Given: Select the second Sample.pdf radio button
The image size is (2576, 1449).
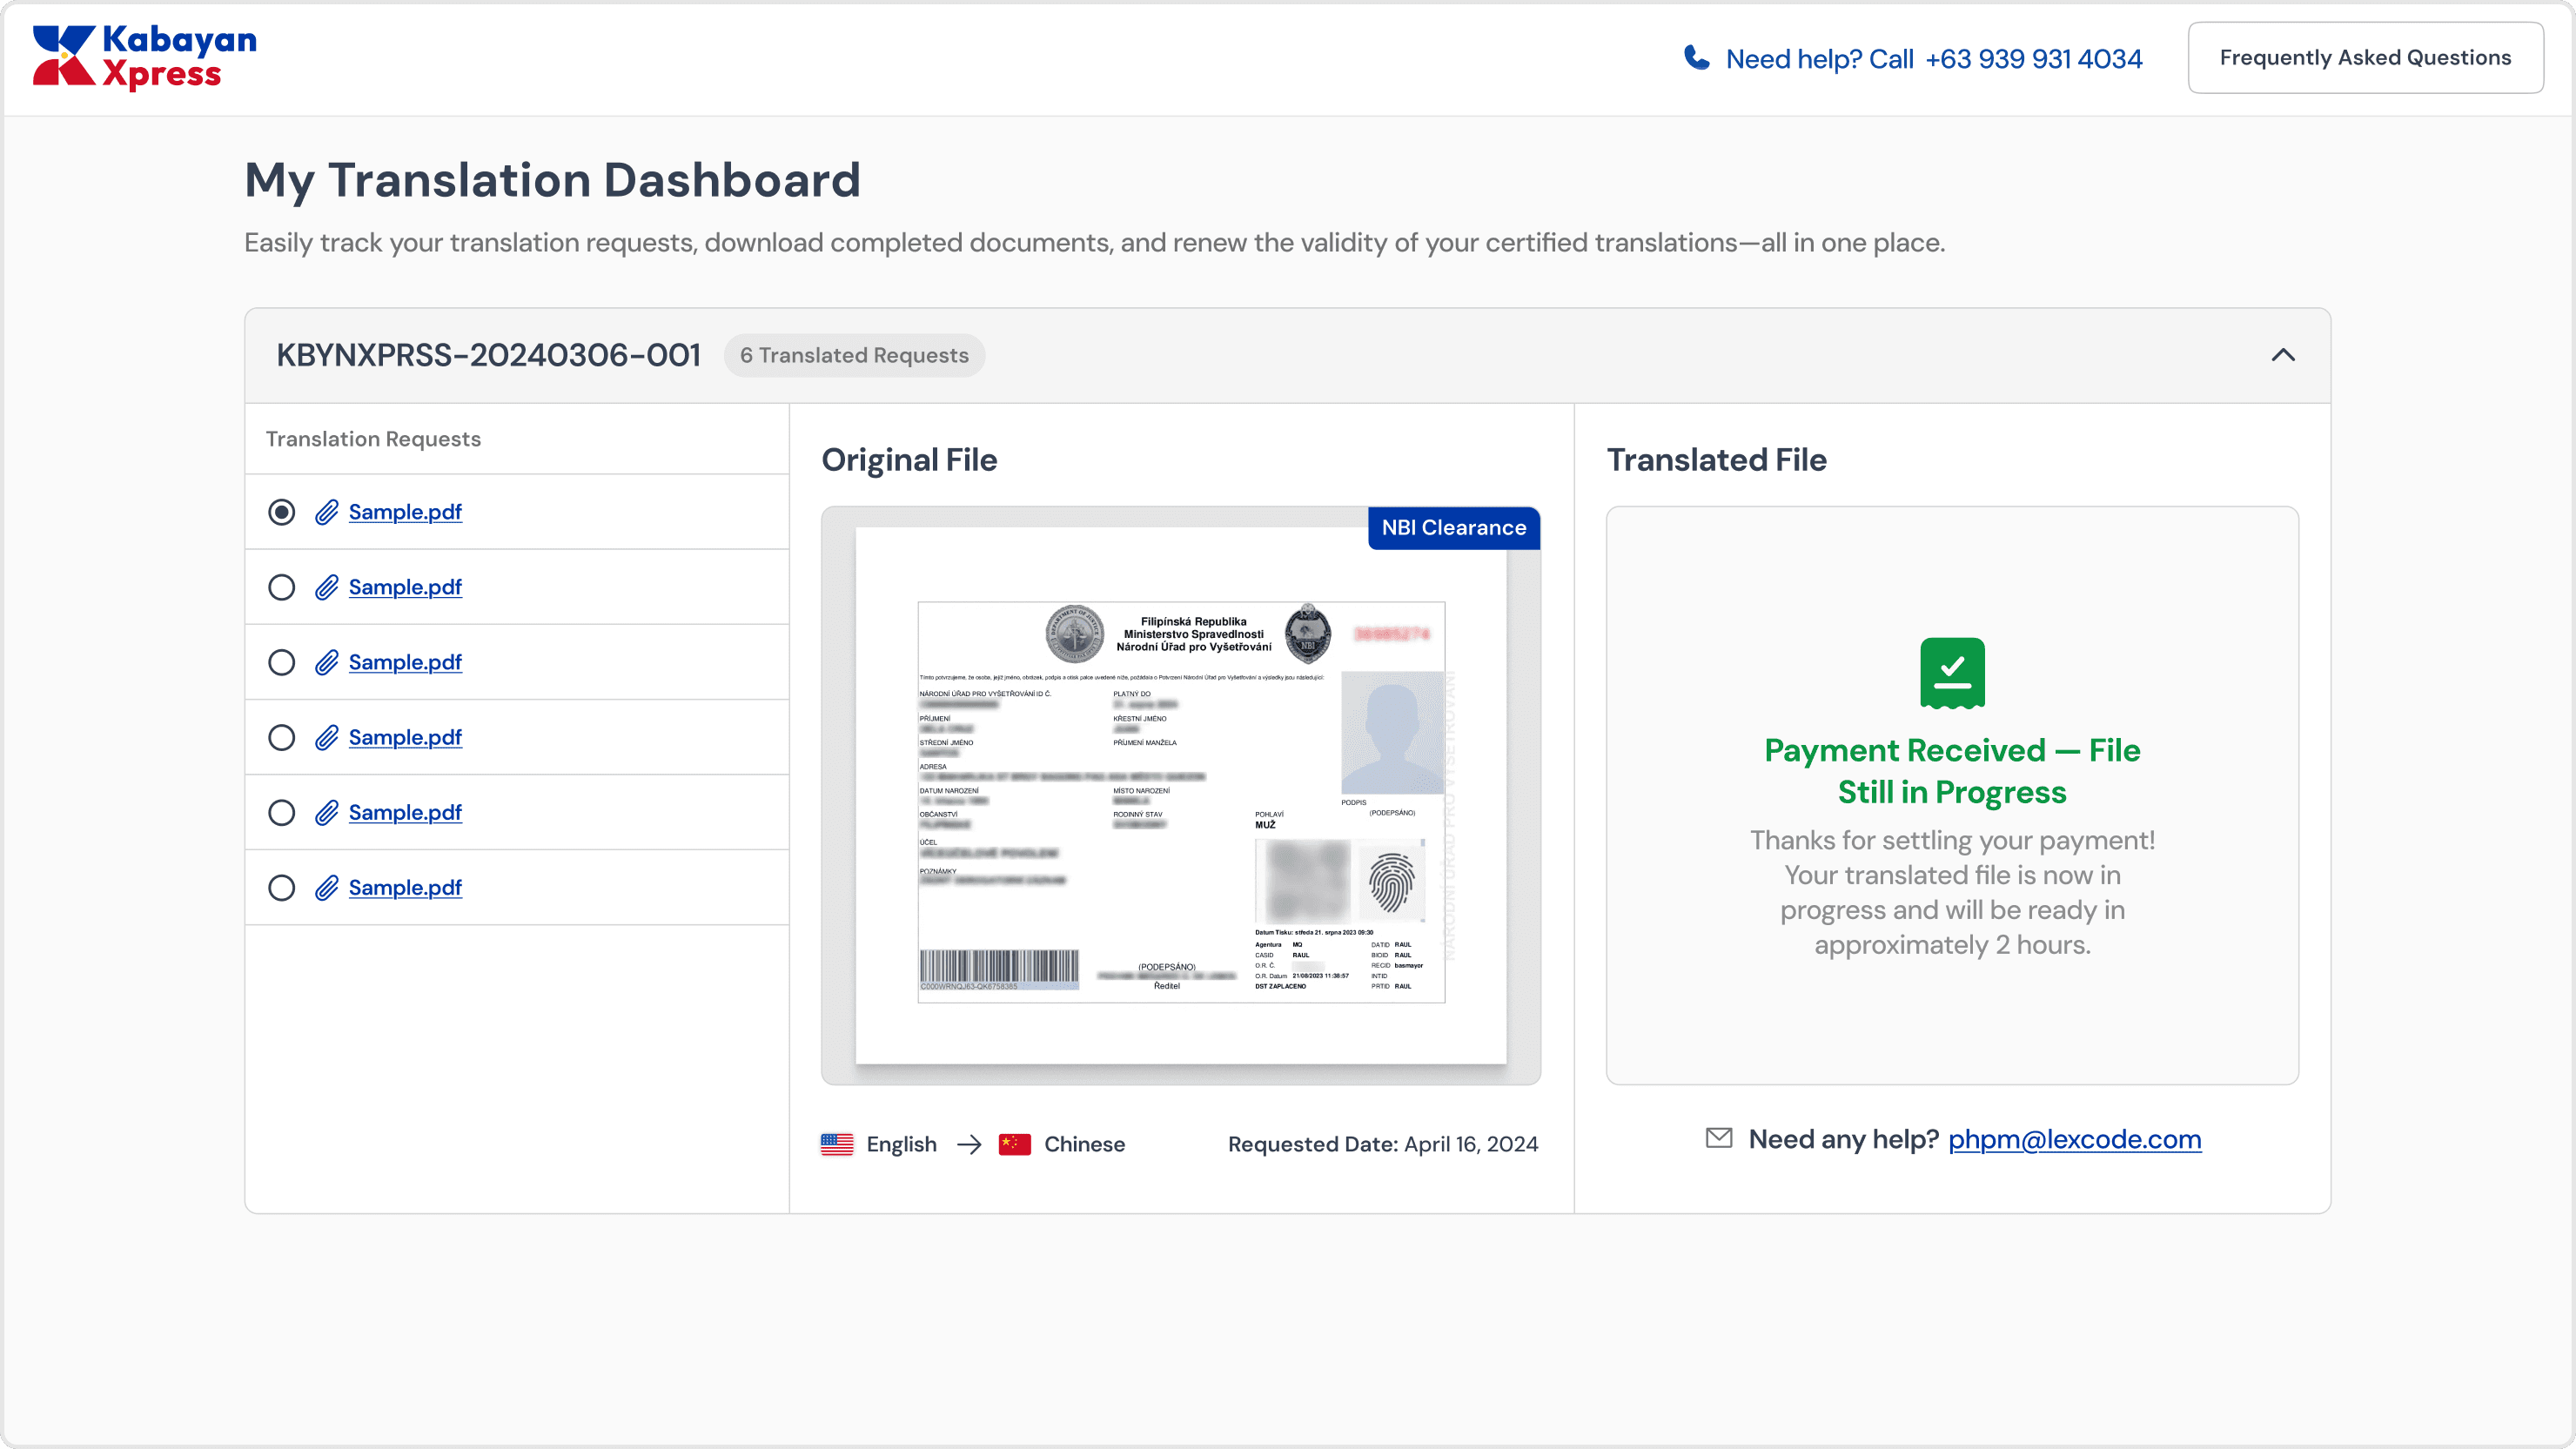Looking at the screenshot, I should click(x=282, y=587).
